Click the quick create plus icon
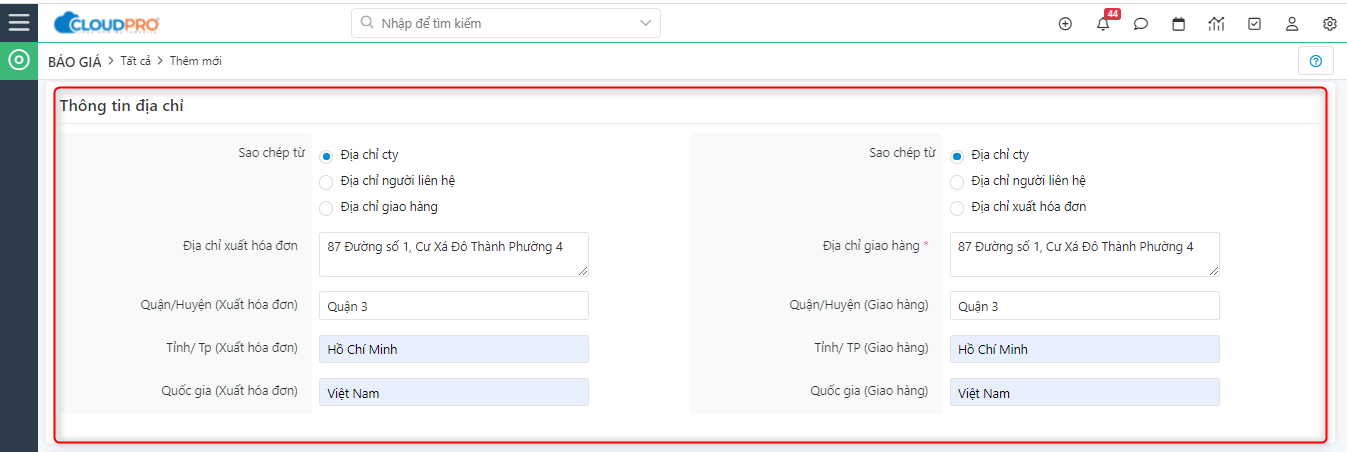Viewport: 1347px width, 452px height. (1065, 24)
